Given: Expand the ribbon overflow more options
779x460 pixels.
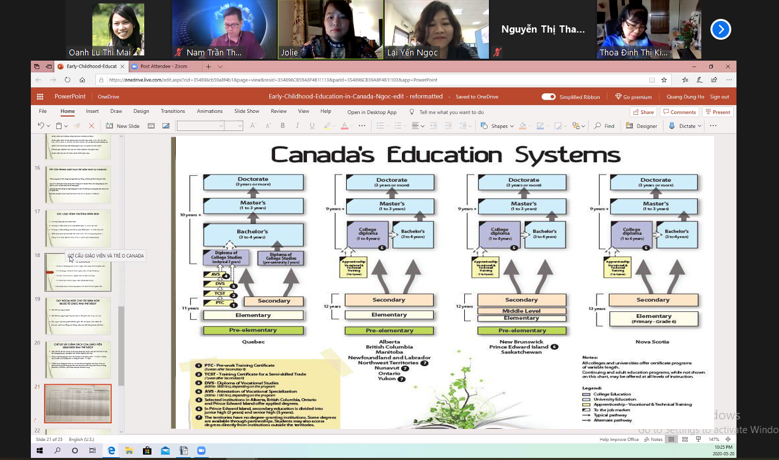Looking at the screenshot, I should 713,126.
